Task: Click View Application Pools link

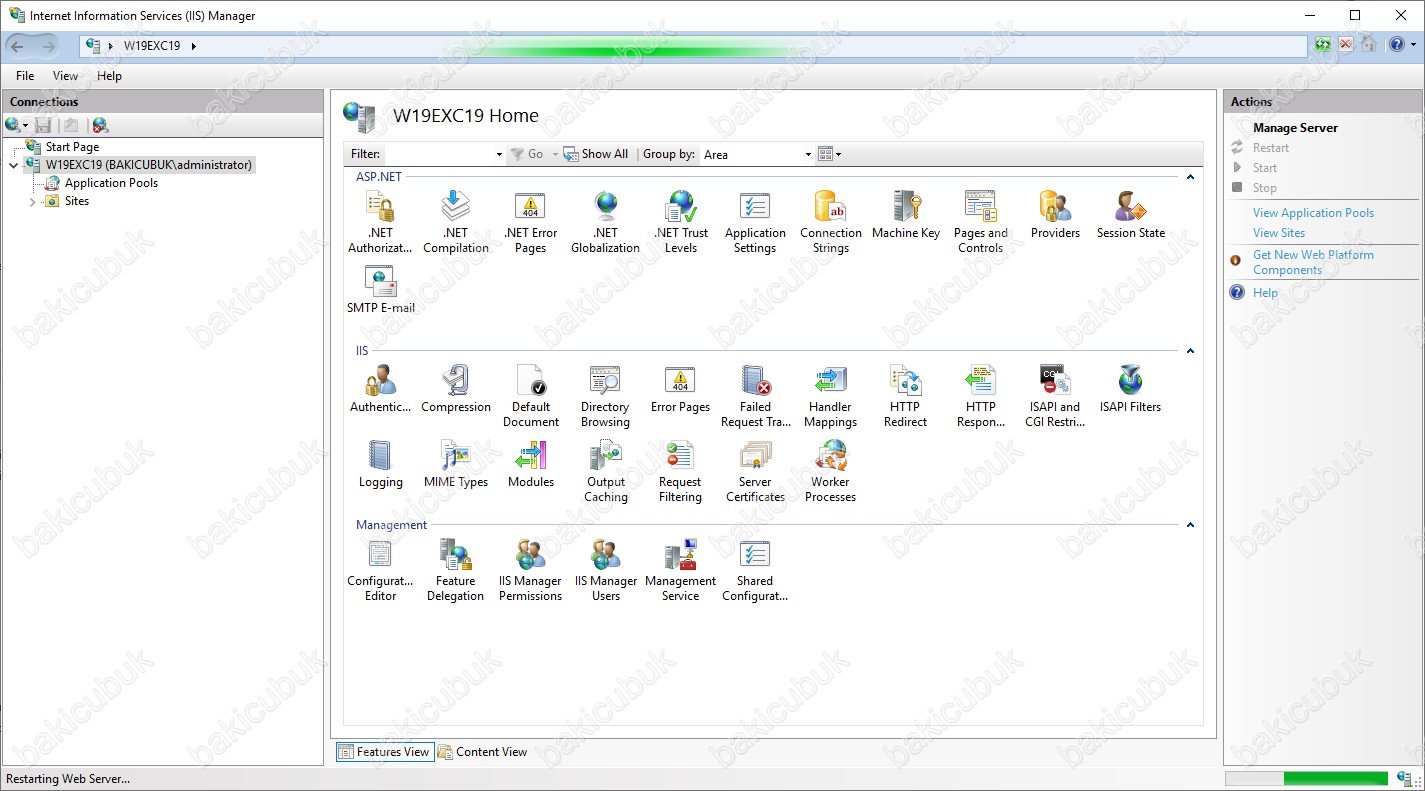Action: coord(1313,213)
